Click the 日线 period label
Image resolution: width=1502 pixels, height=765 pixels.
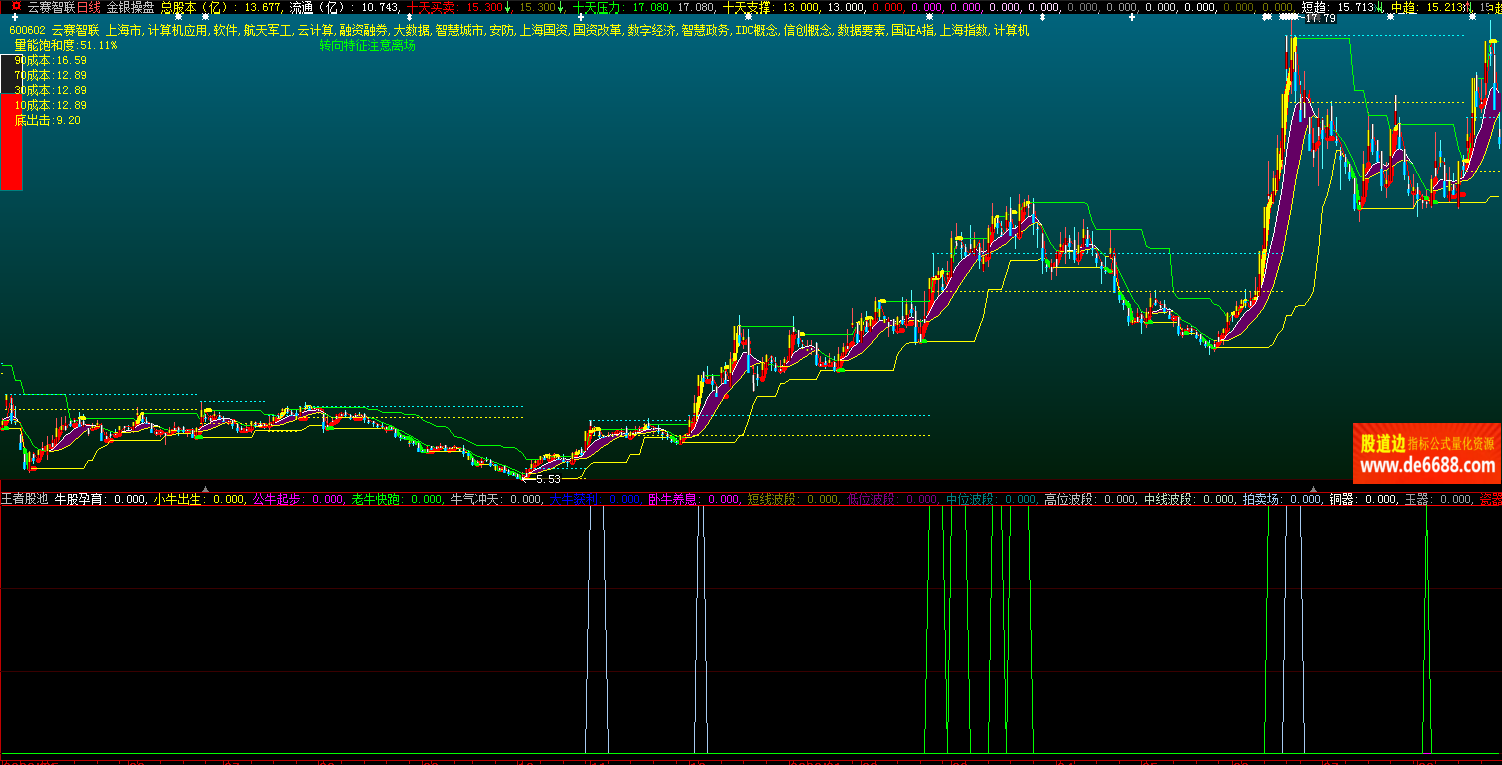[x=89, y=7]
